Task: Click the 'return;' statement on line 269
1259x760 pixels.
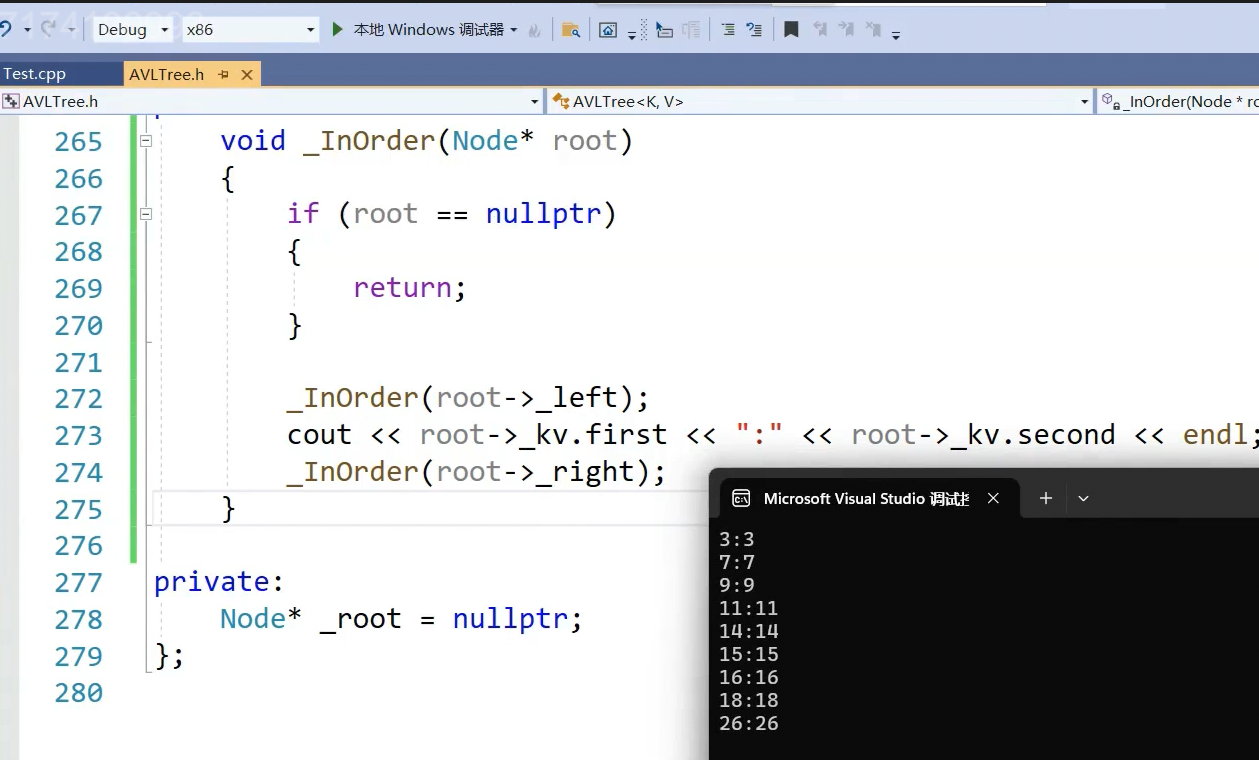Action: [410, 288]
